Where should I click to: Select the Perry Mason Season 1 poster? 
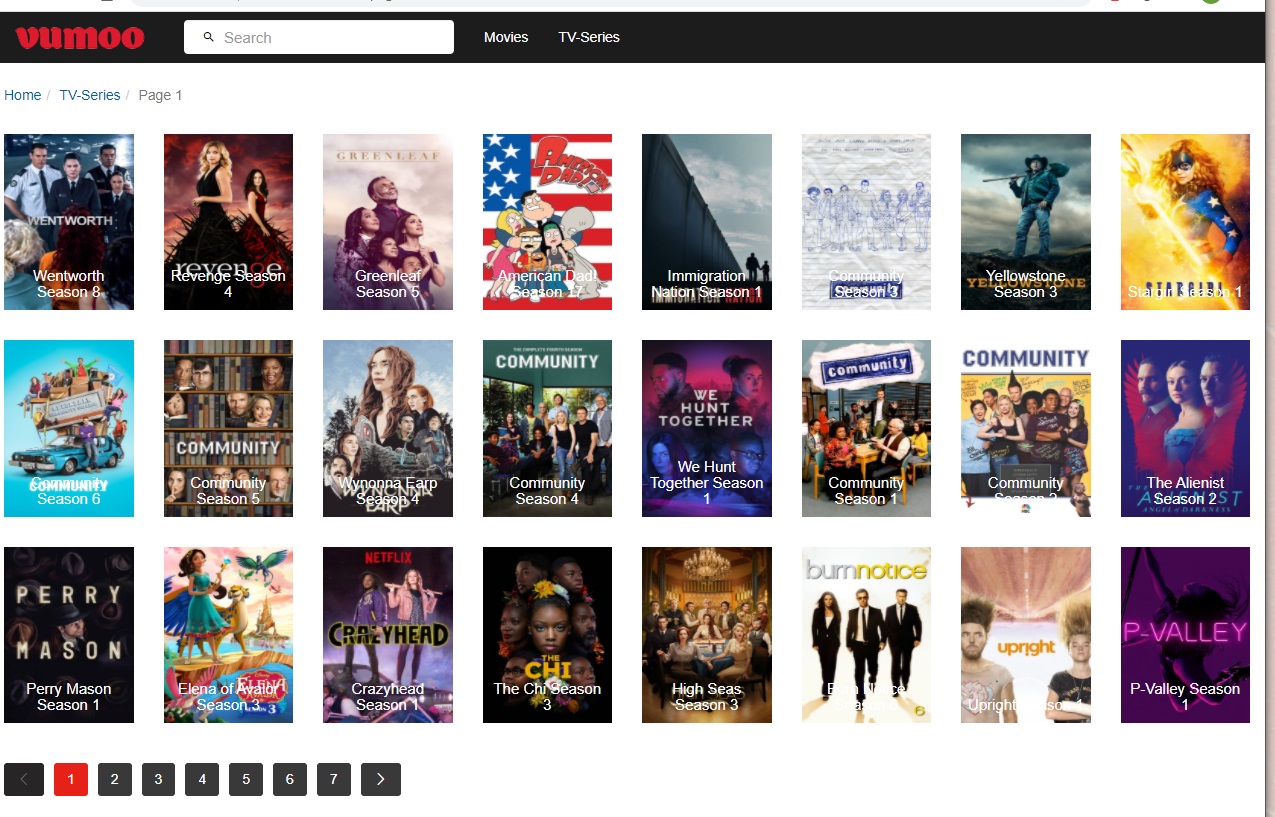[69, 635]
